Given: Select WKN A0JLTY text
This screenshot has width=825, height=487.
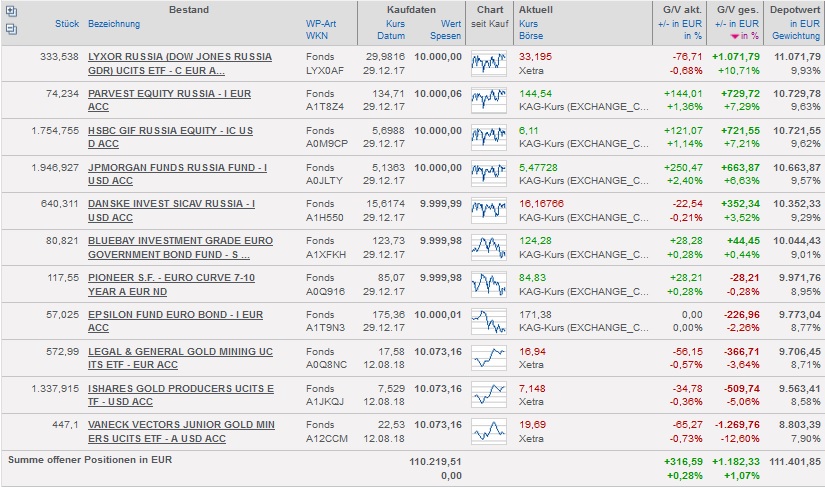Looking at the screenshot, I should [324, 180].
